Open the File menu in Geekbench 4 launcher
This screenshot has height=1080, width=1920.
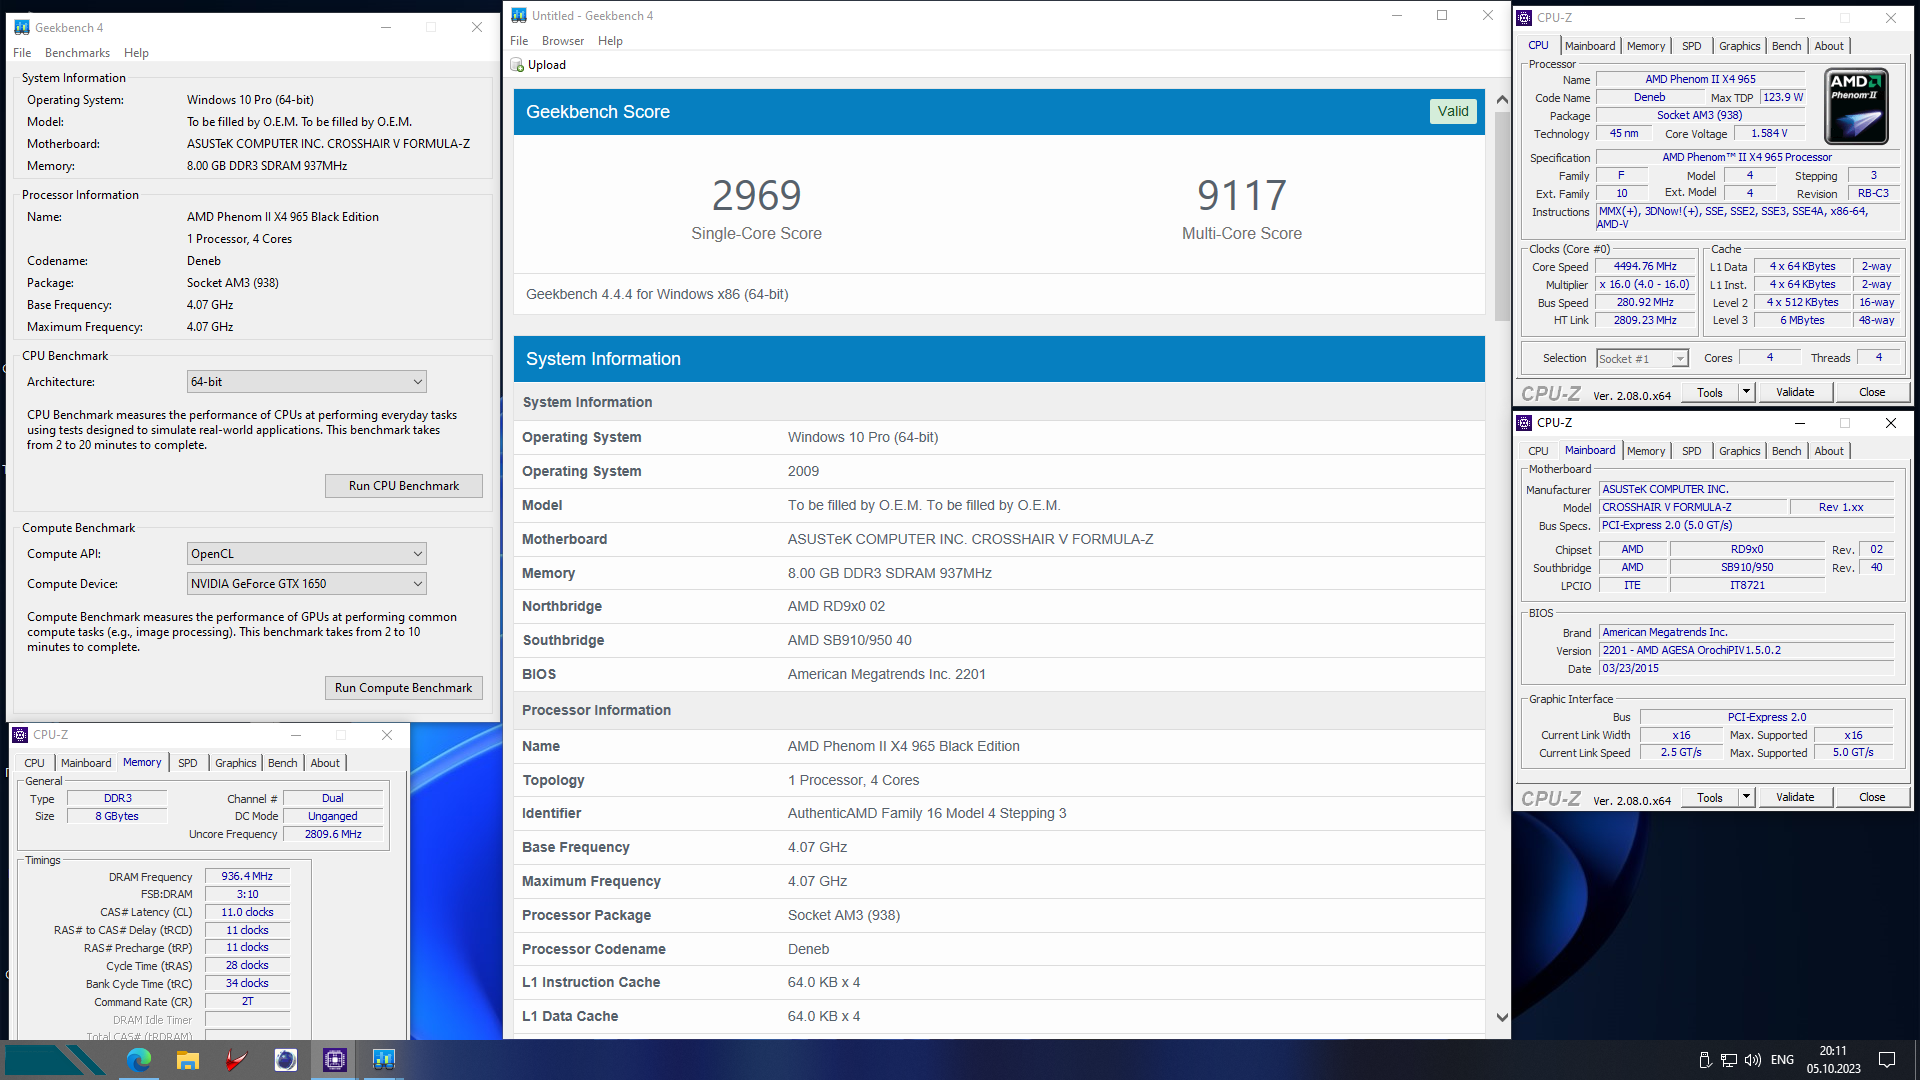click(x=22, y=53)
